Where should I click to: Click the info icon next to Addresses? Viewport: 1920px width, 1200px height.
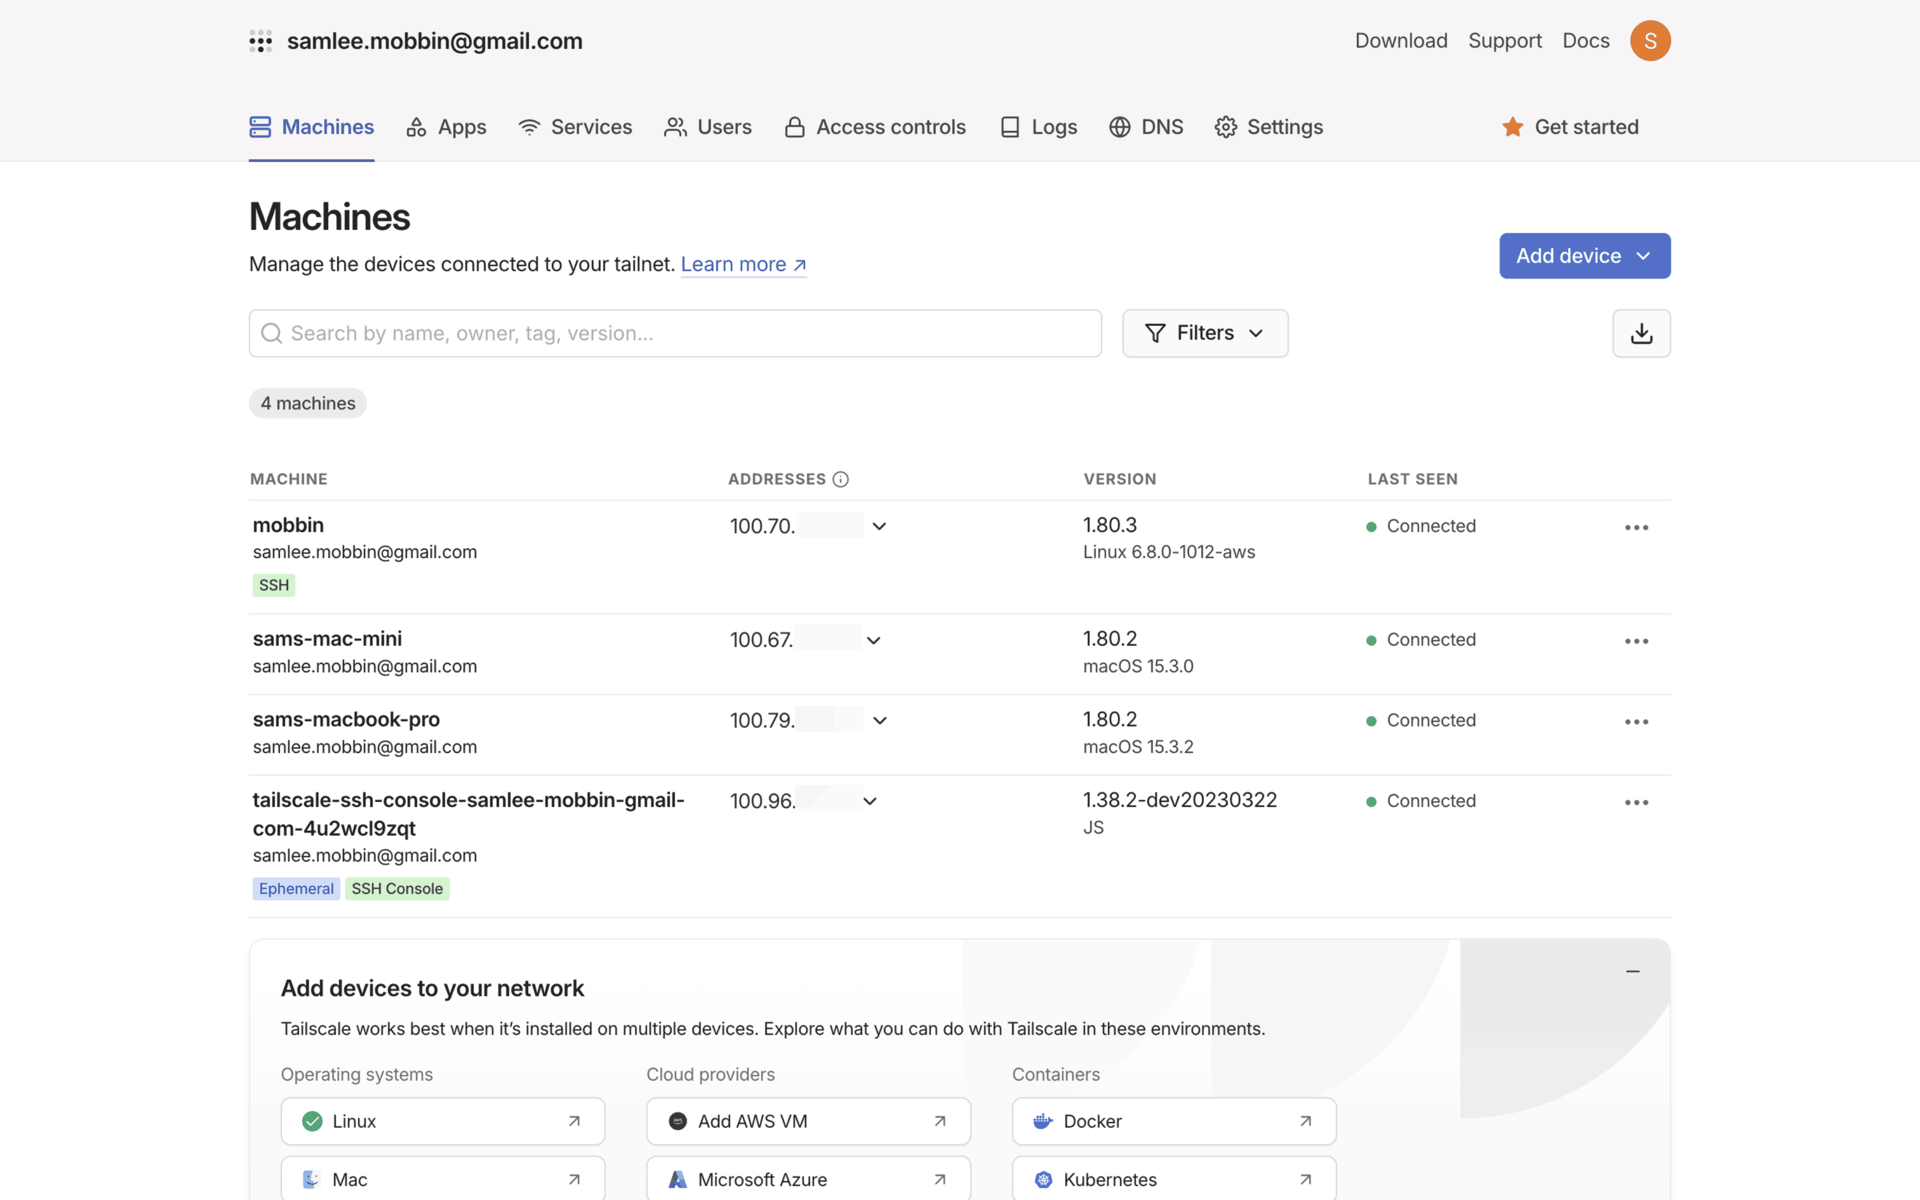(841, 479)
